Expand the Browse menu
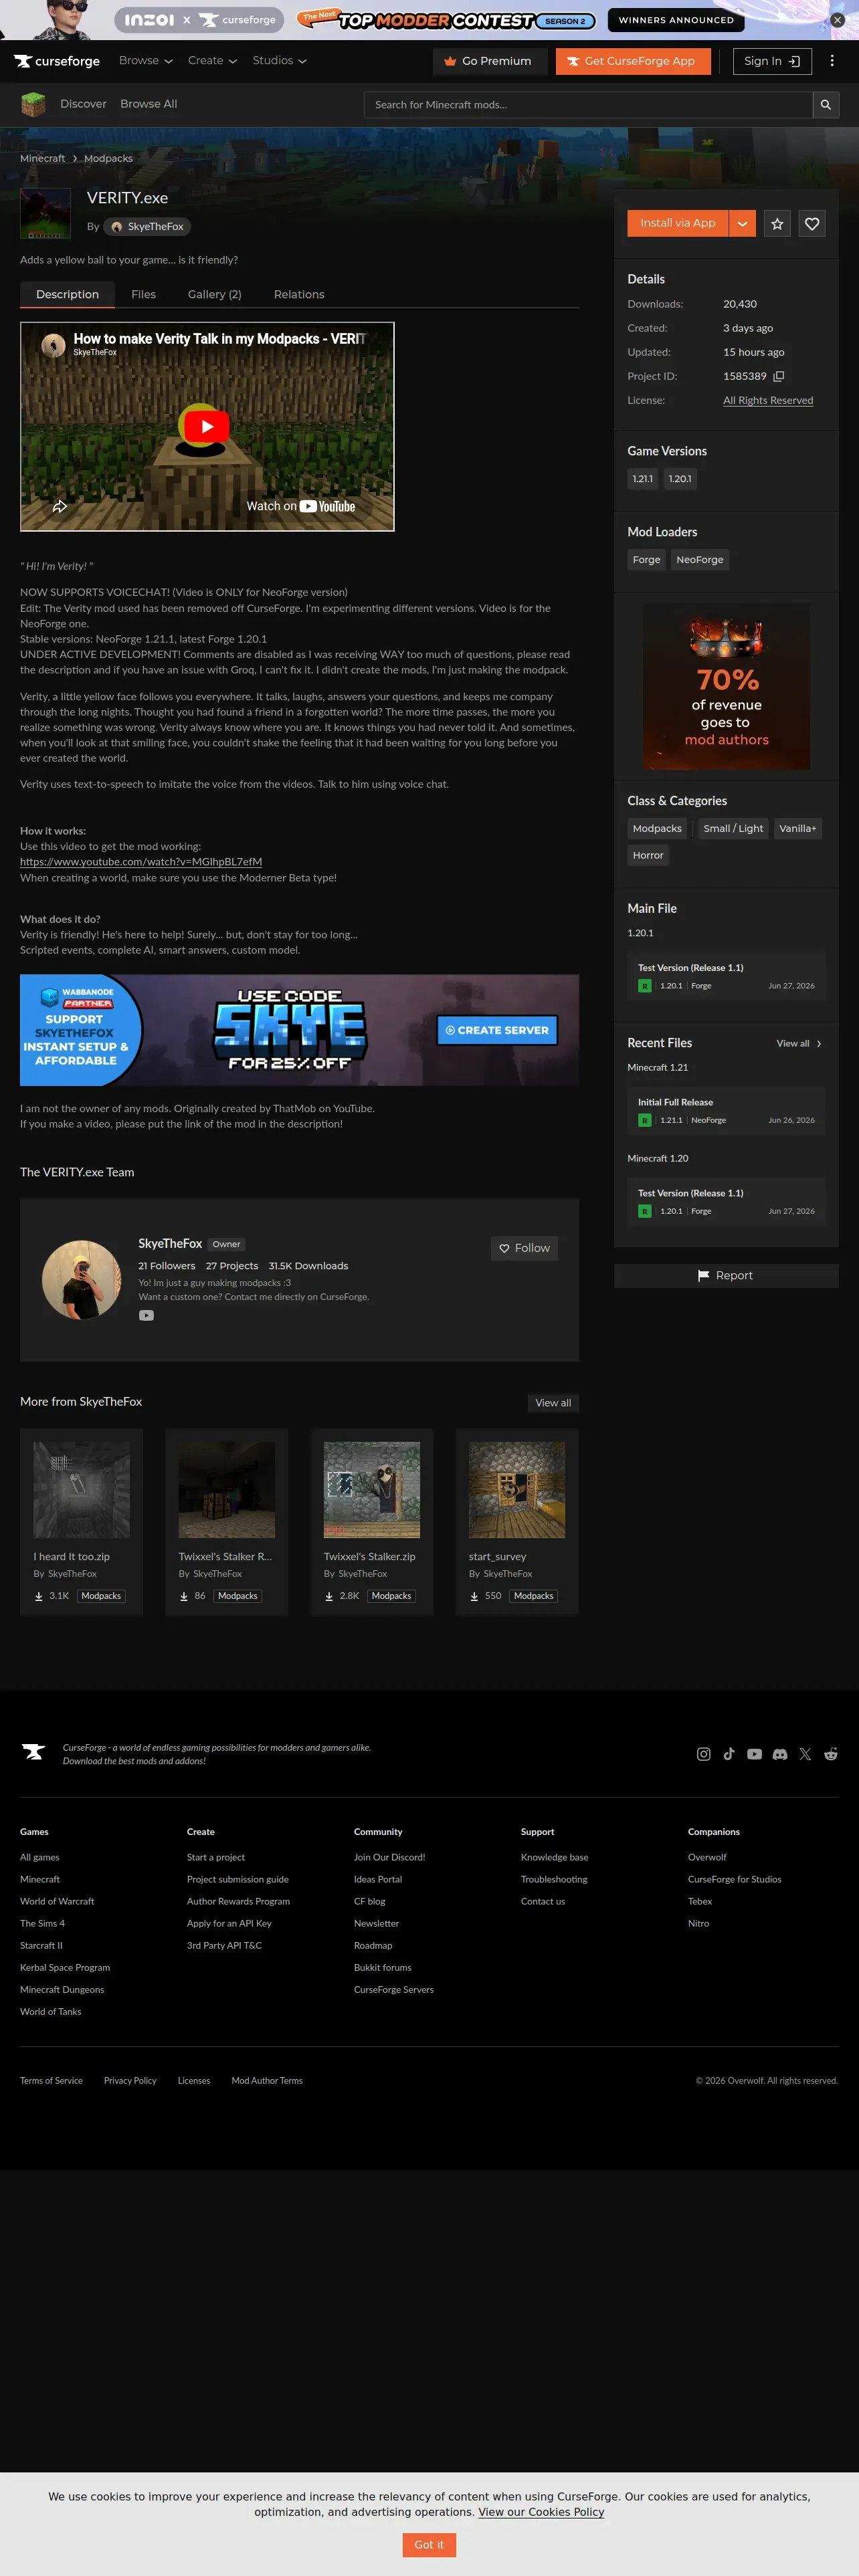 [x=146, y=61]
